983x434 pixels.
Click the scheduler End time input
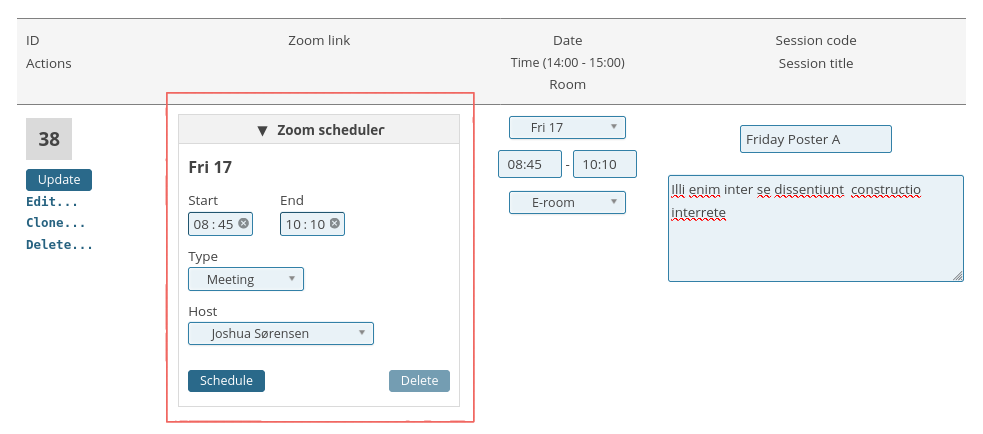click(304, 224)
